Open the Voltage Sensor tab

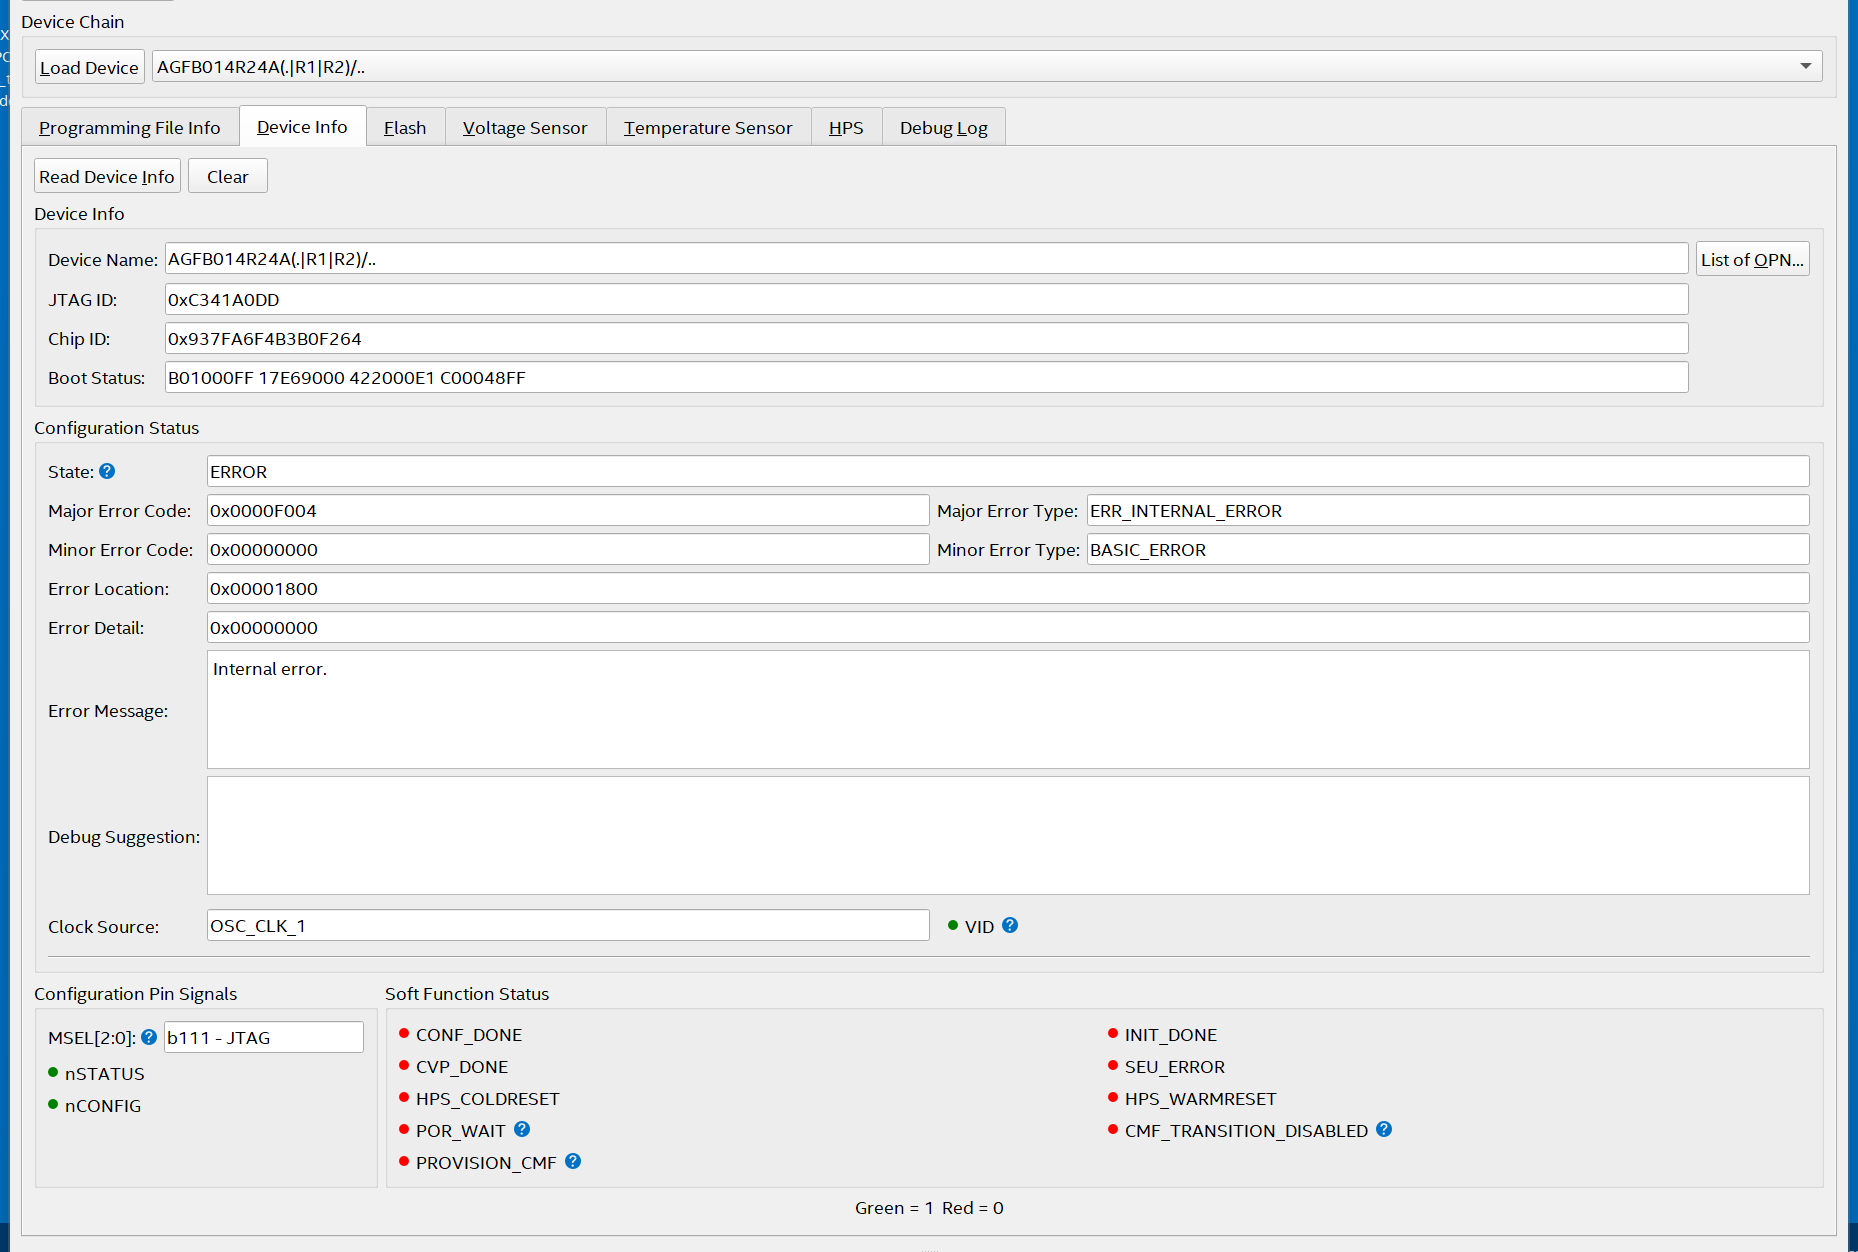click(525, 127)
